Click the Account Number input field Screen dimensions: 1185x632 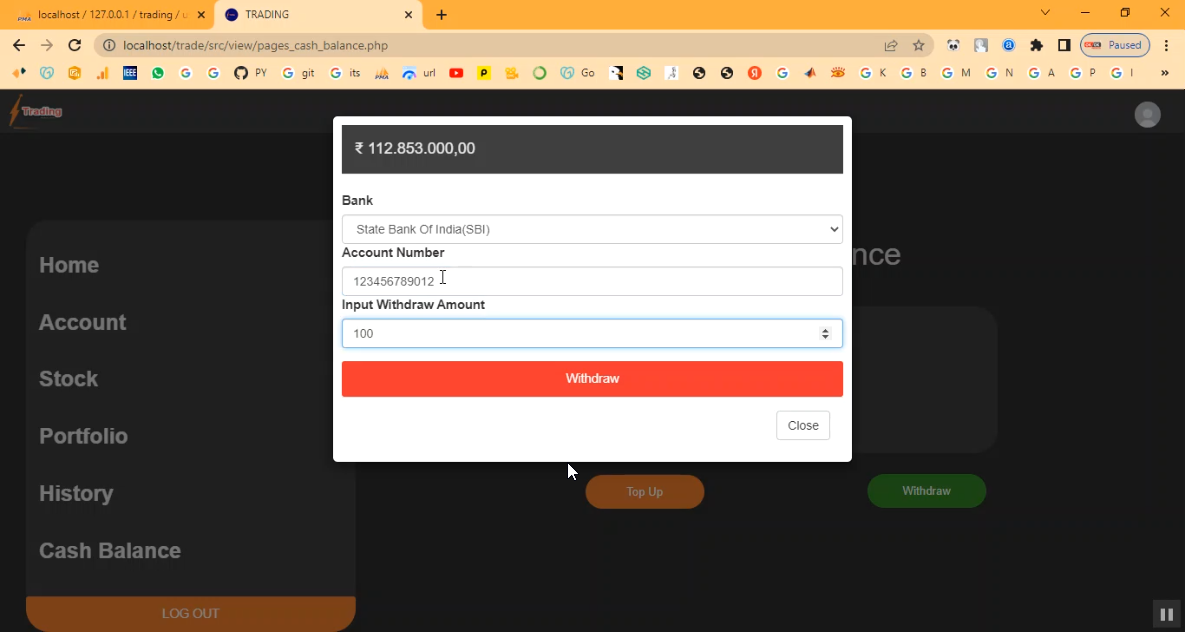[x=592, y=281]
